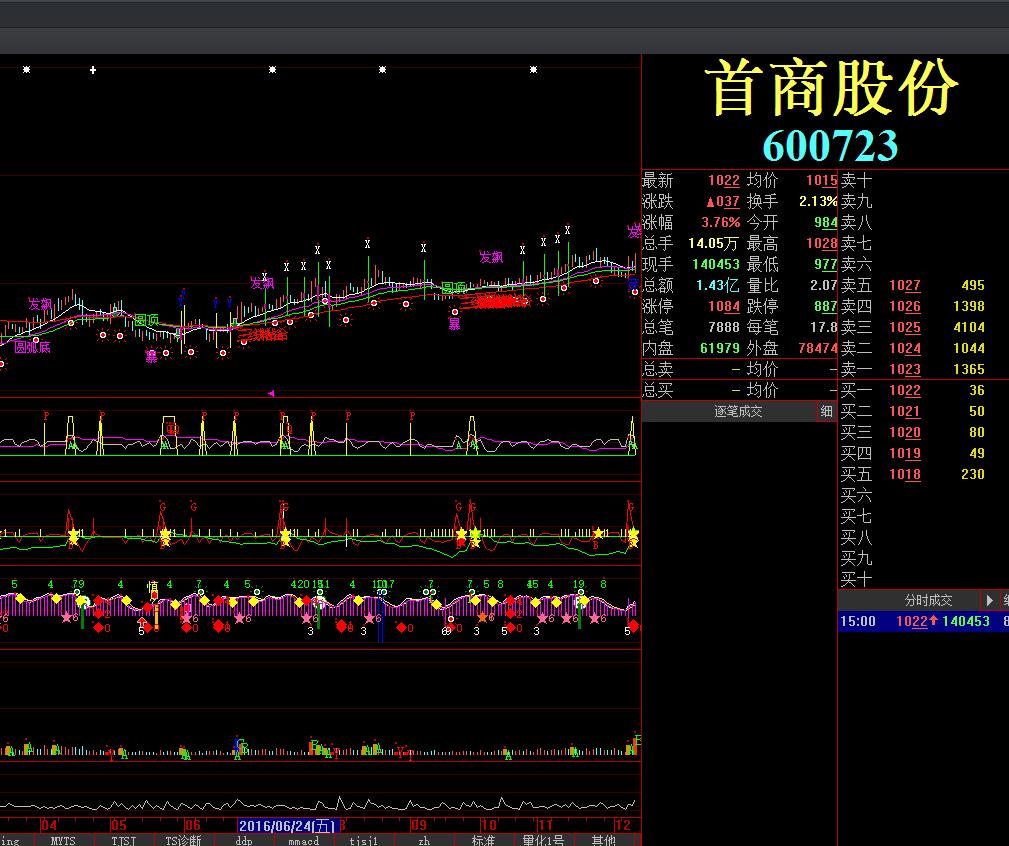
Task: Click the 卖三 volume 4104
Action: point(969,327)
